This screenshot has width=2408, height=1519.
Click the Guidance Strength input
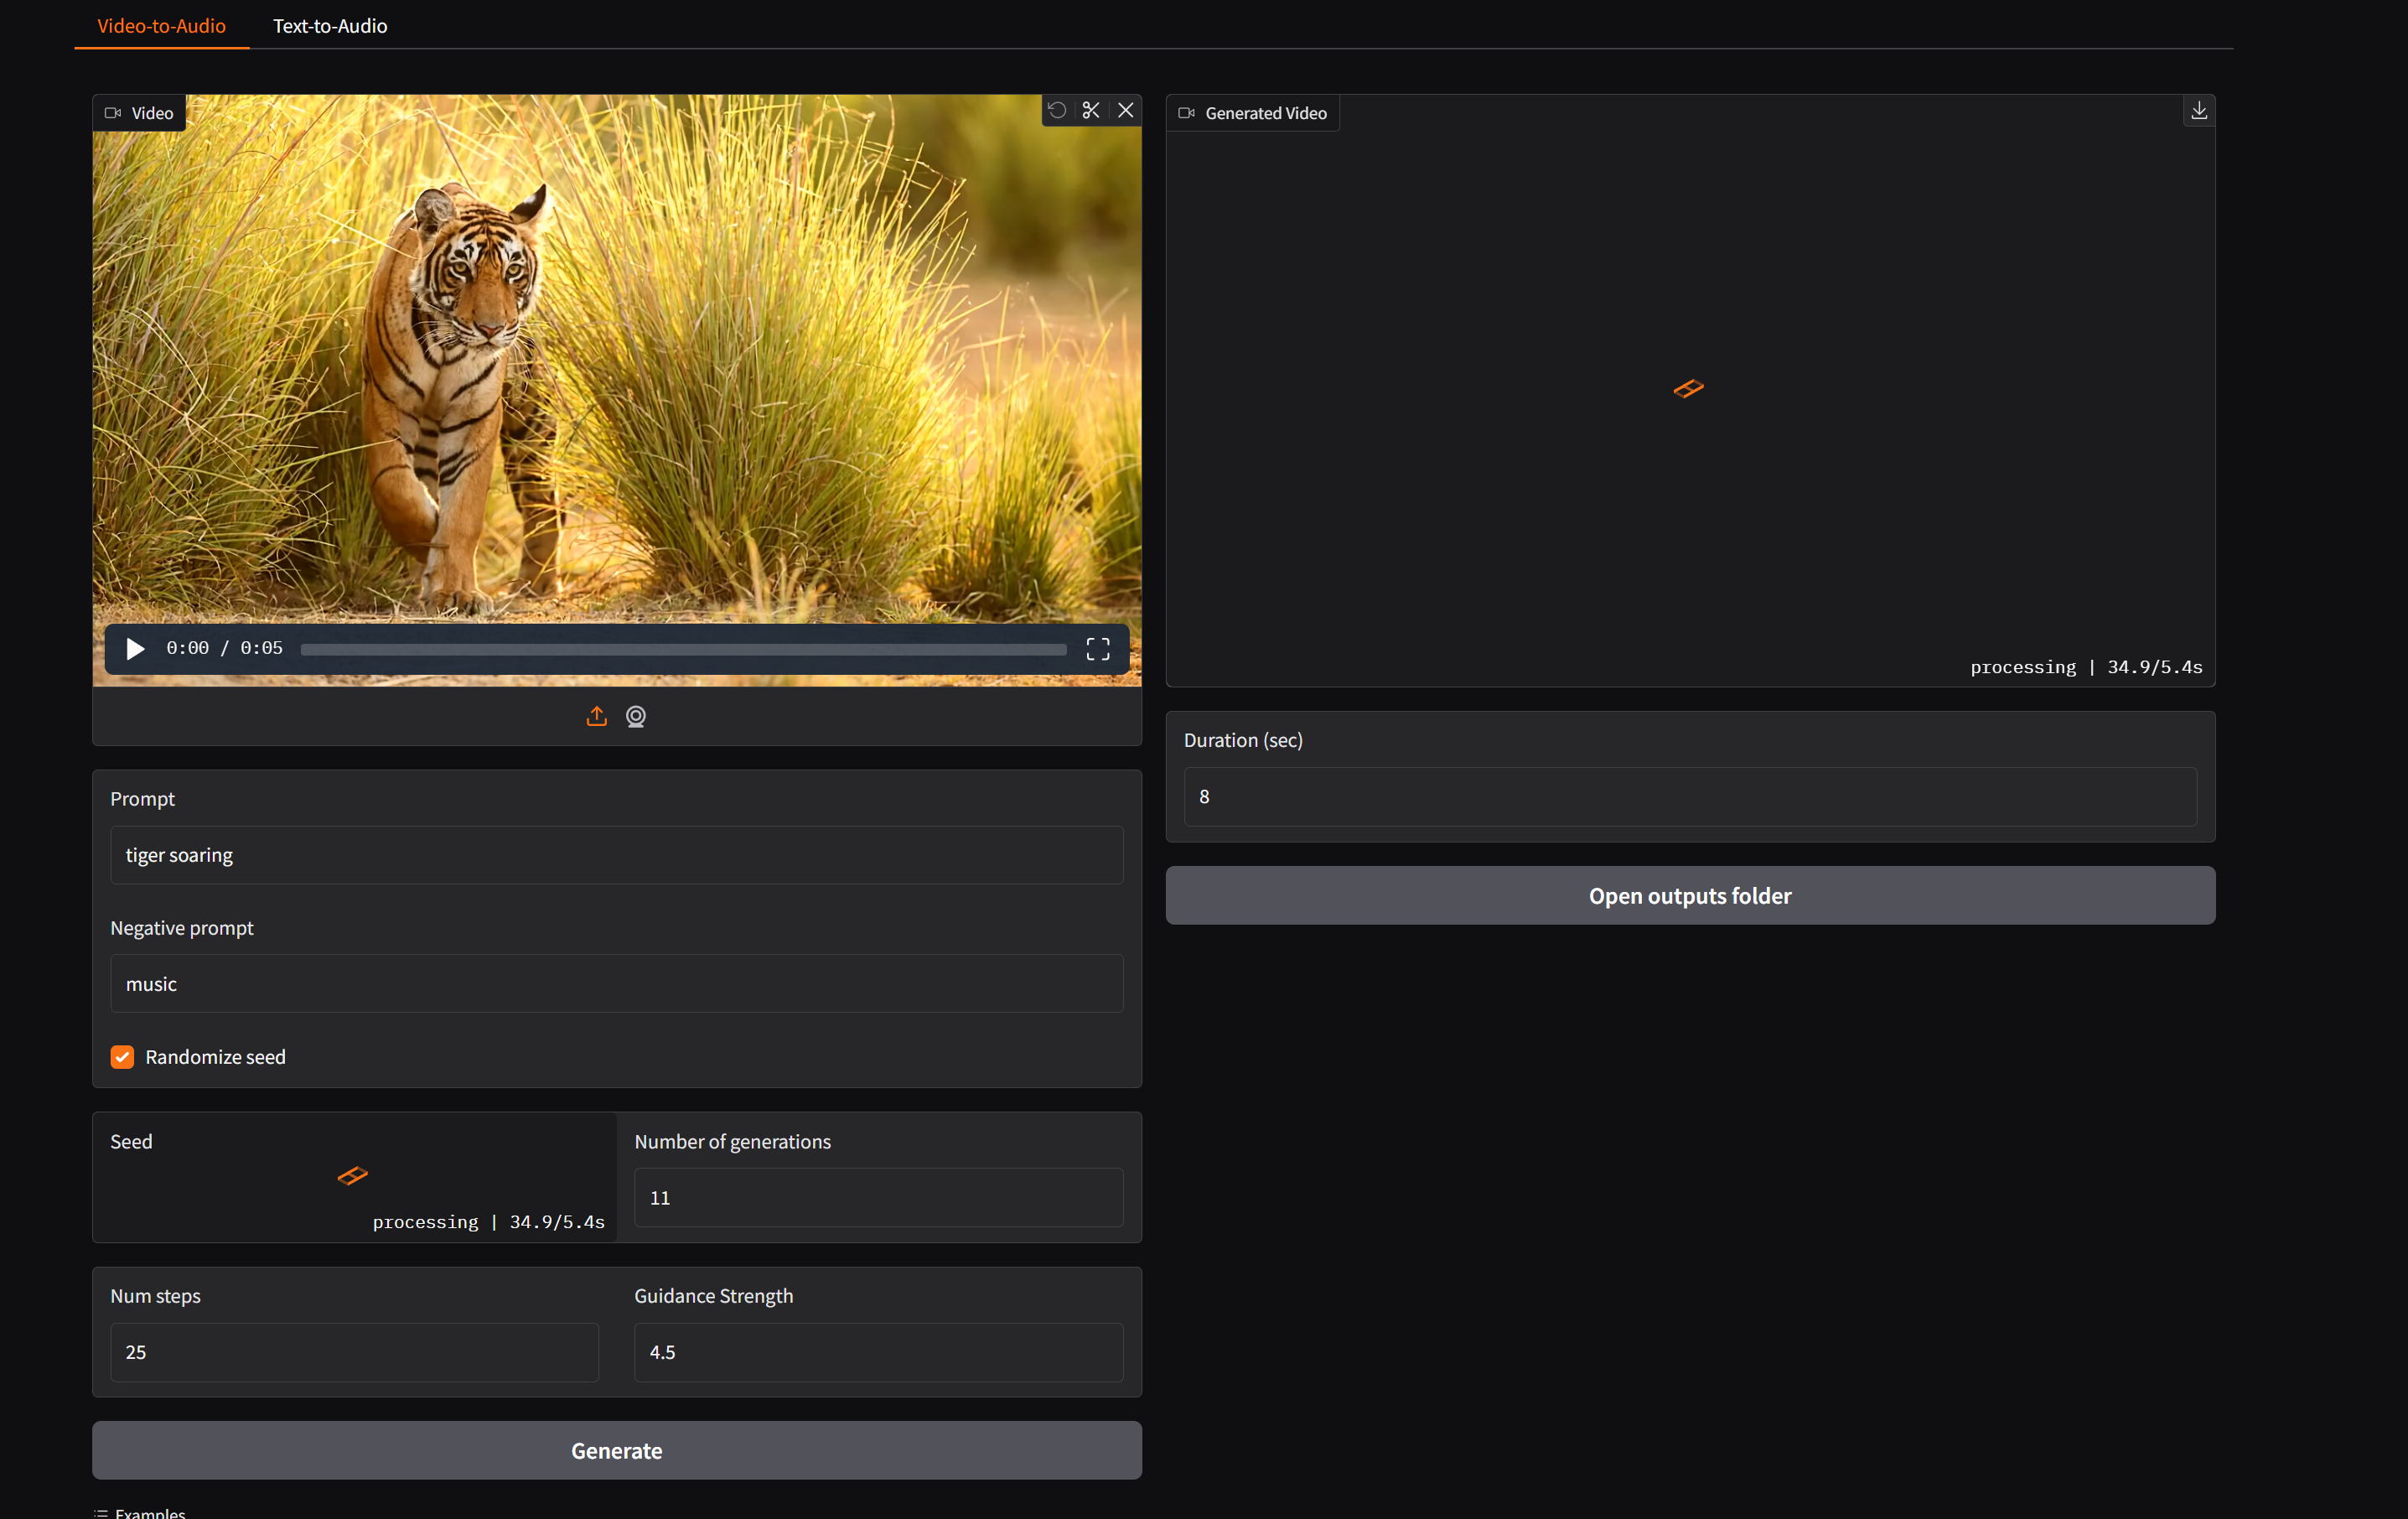click(x=878, y=1352)
